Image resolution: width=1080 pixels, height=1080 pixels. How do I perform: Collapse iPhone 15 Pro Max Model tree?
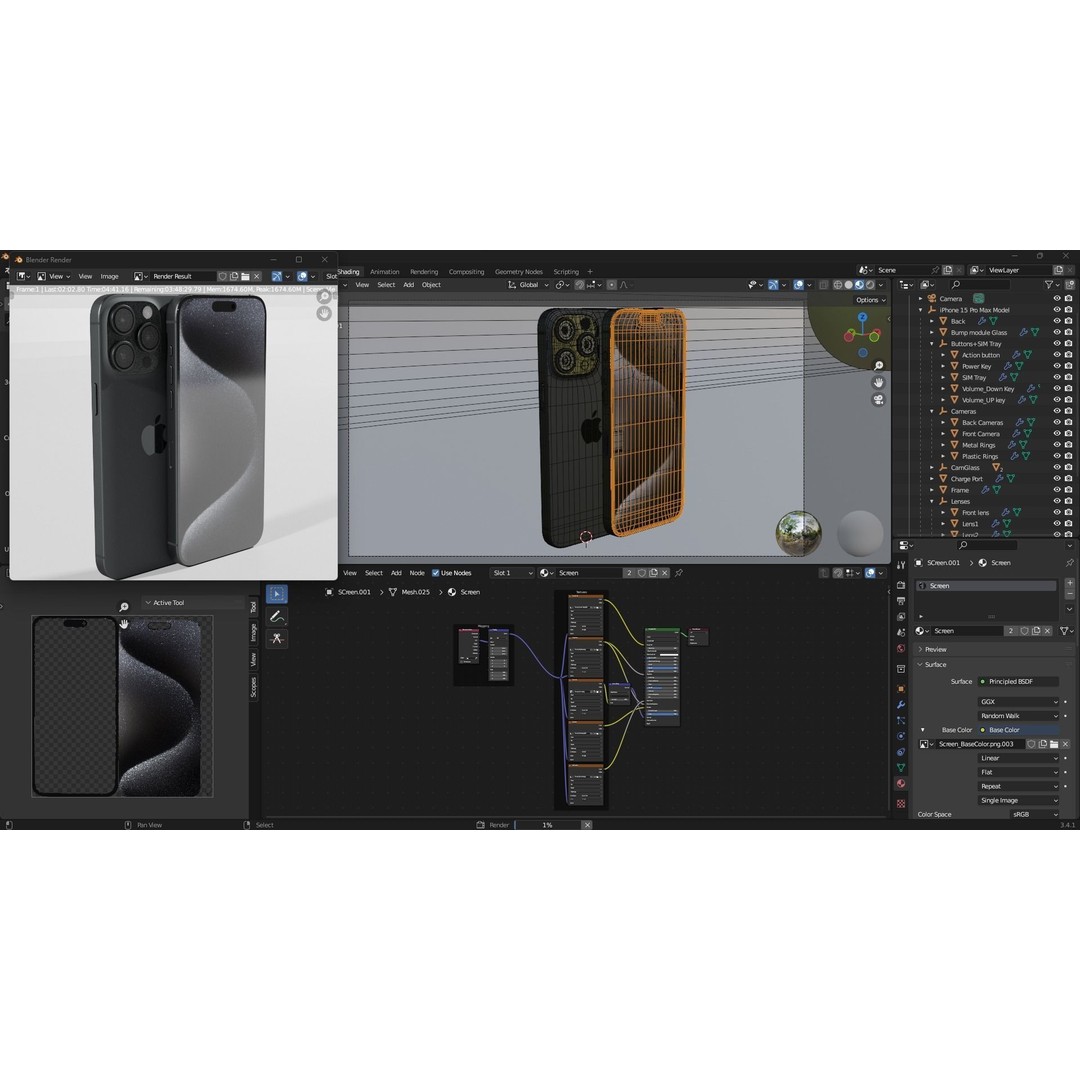[x=921, y=310]
